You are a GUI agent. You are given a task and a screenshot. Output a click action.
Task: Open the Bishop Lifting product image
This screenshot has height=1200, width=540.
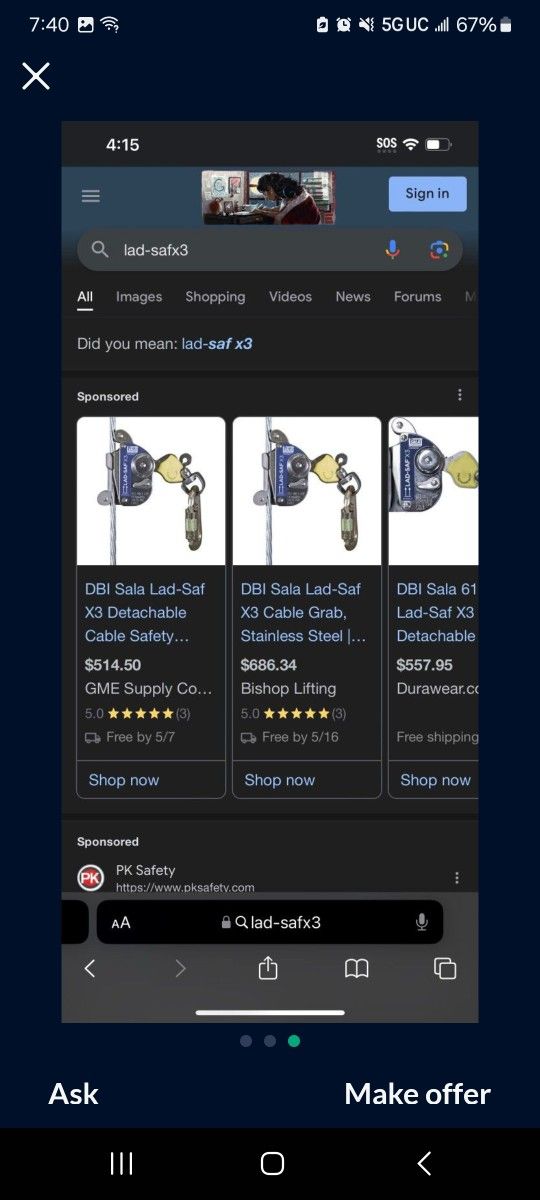click(307, 491)
